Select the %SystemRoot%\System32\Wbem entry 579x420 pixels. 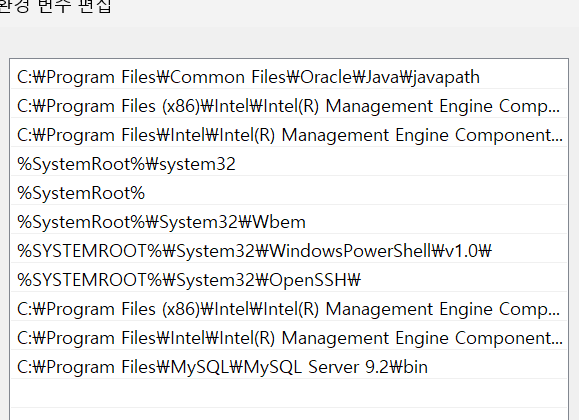pyautogui.click(x=289, y=222)
